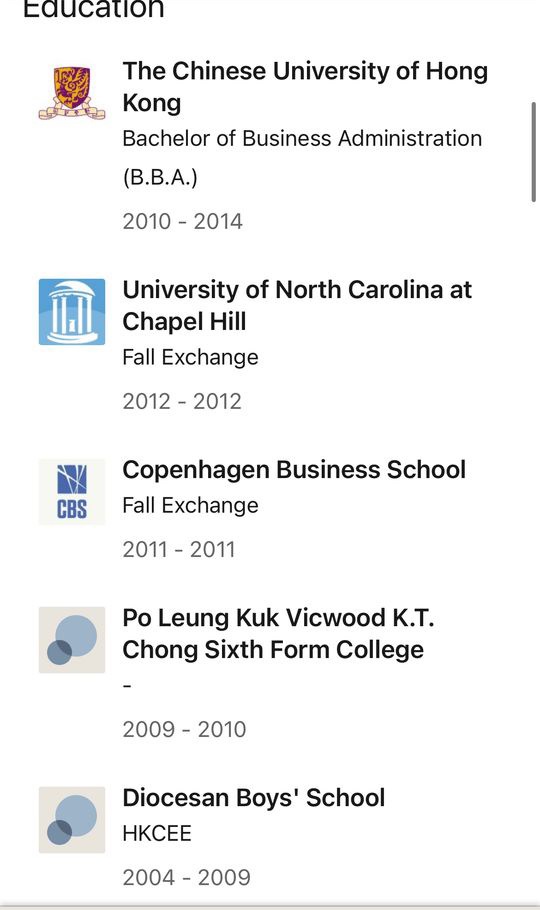Open the Copenhagen Business School entry
Viewport: 540px width, 910px height.
294,470
